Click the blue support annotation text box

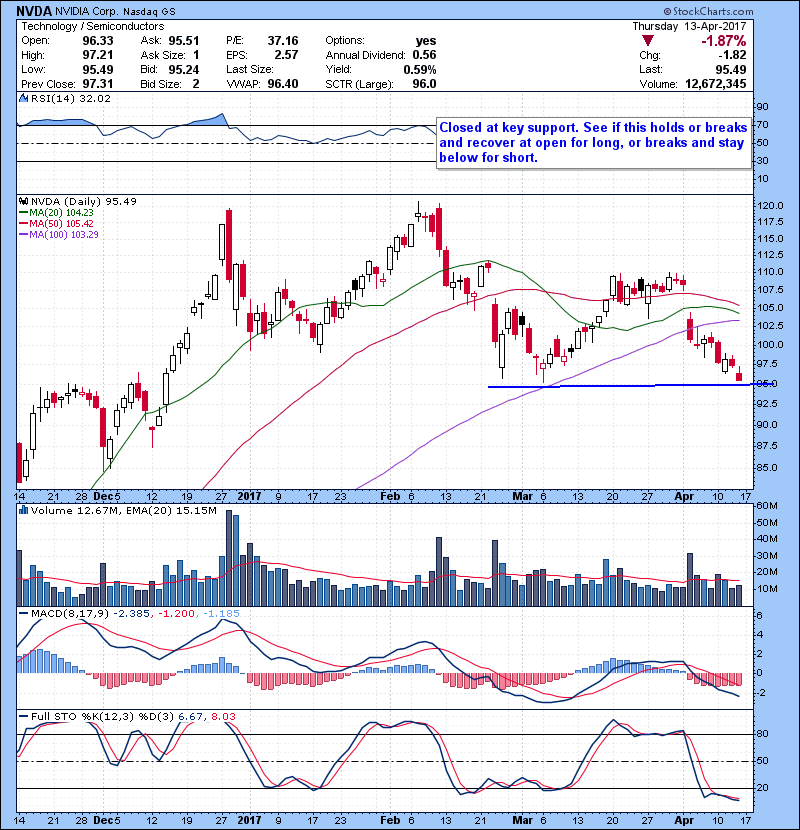[x=594, y=142]
